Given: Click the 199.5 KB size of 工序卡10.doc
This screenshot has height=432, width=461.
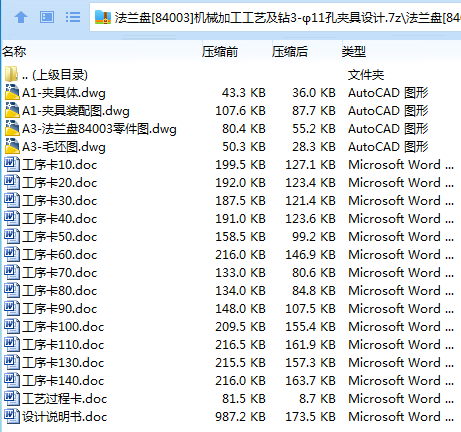Looking at the screenshot, I should pyautogui.click(x=240, y=165).
